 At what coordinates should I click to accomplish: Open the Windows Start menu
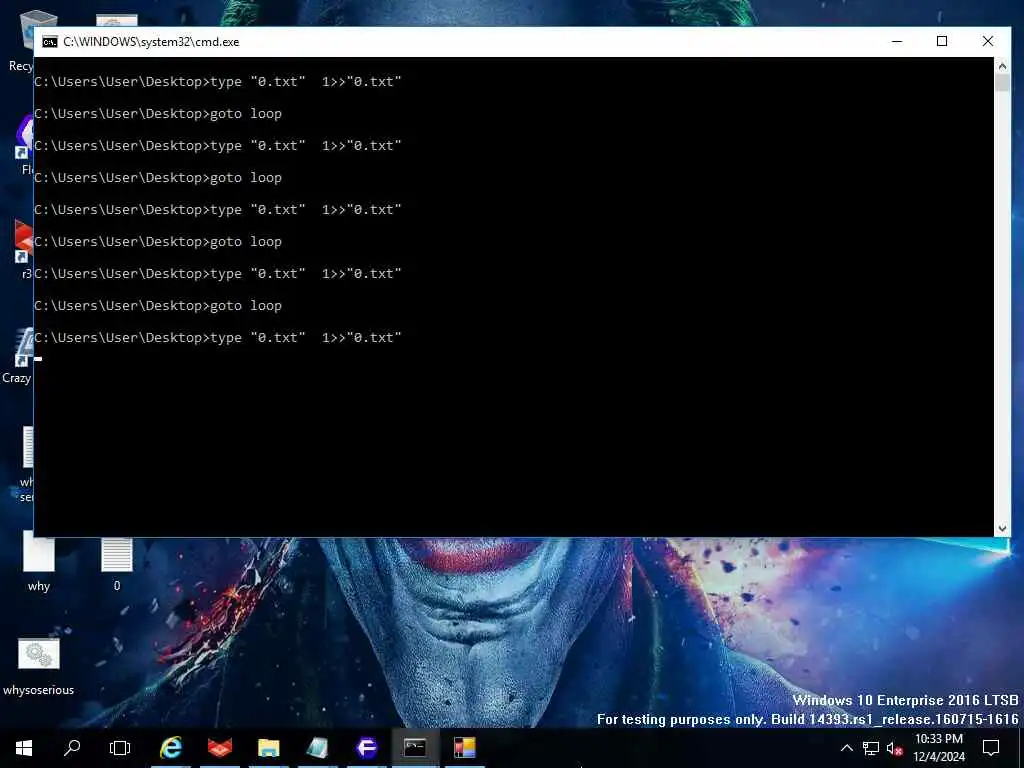[x=24, y=748]
